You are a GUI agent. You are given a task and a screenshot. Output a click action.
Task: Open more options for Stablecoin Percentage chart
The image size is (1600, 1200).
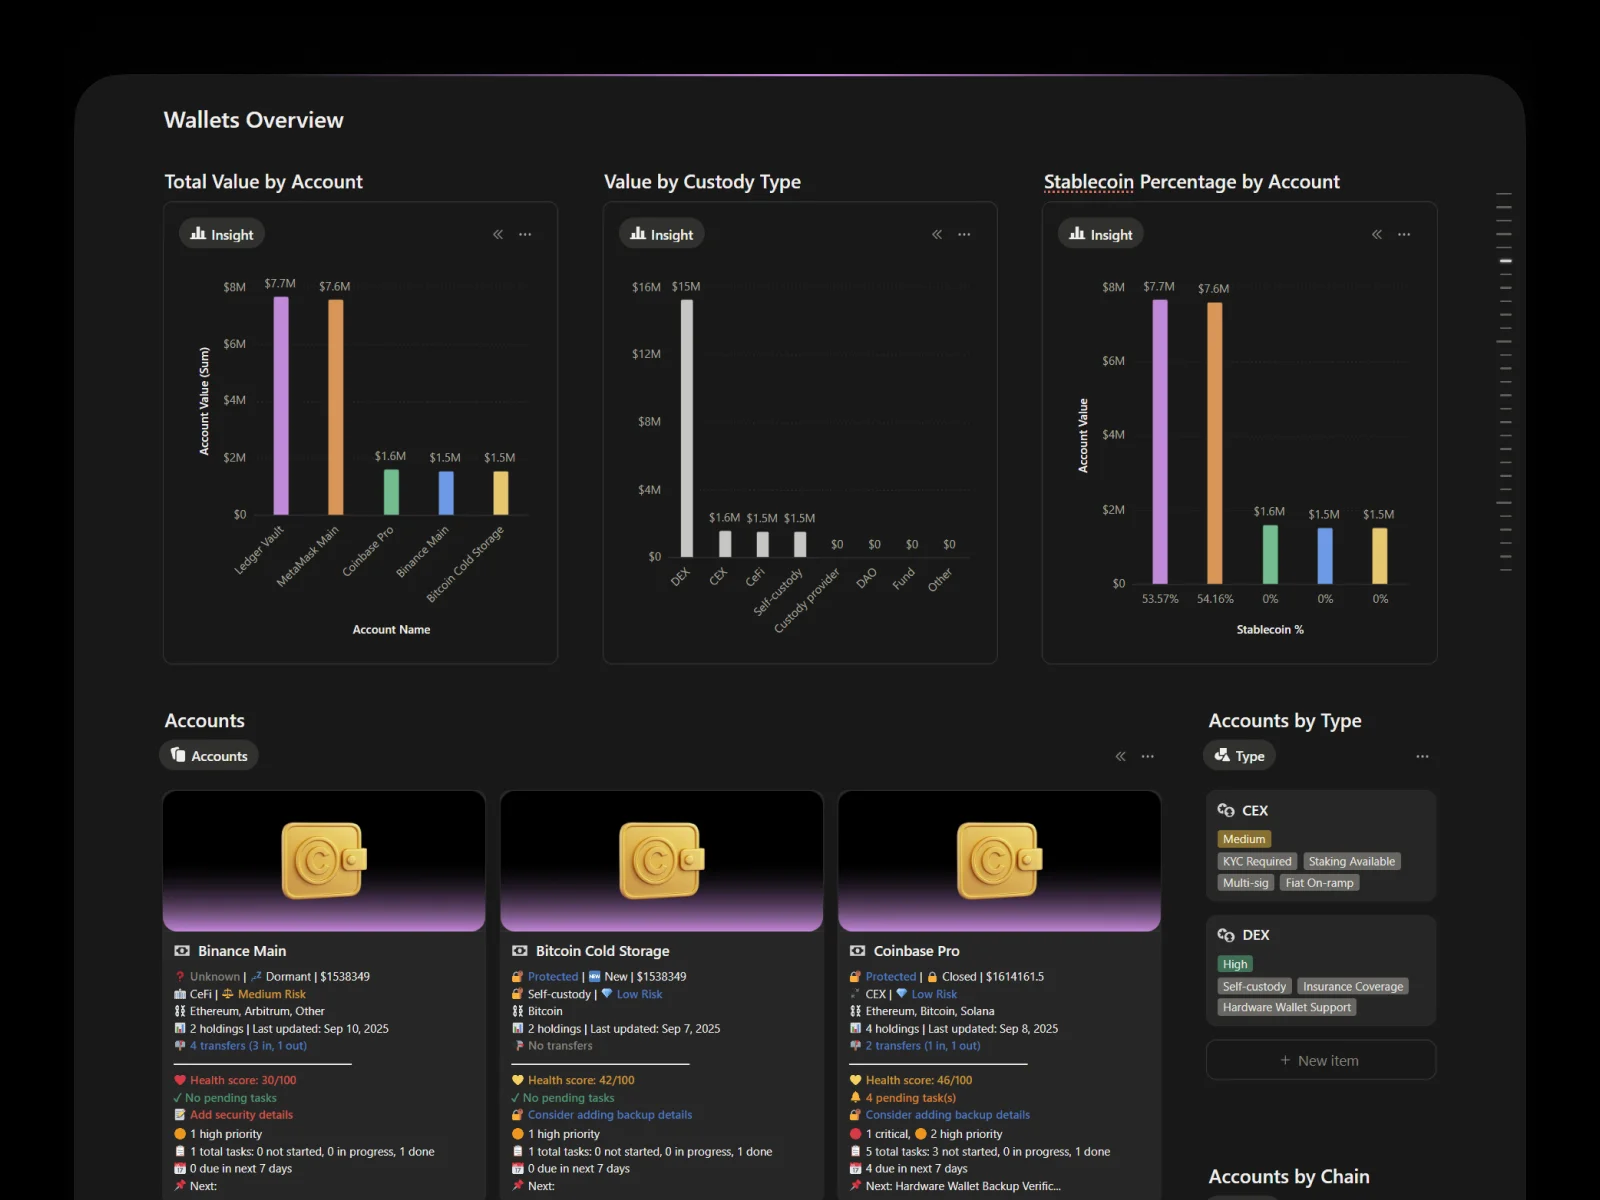(1404, 234)
